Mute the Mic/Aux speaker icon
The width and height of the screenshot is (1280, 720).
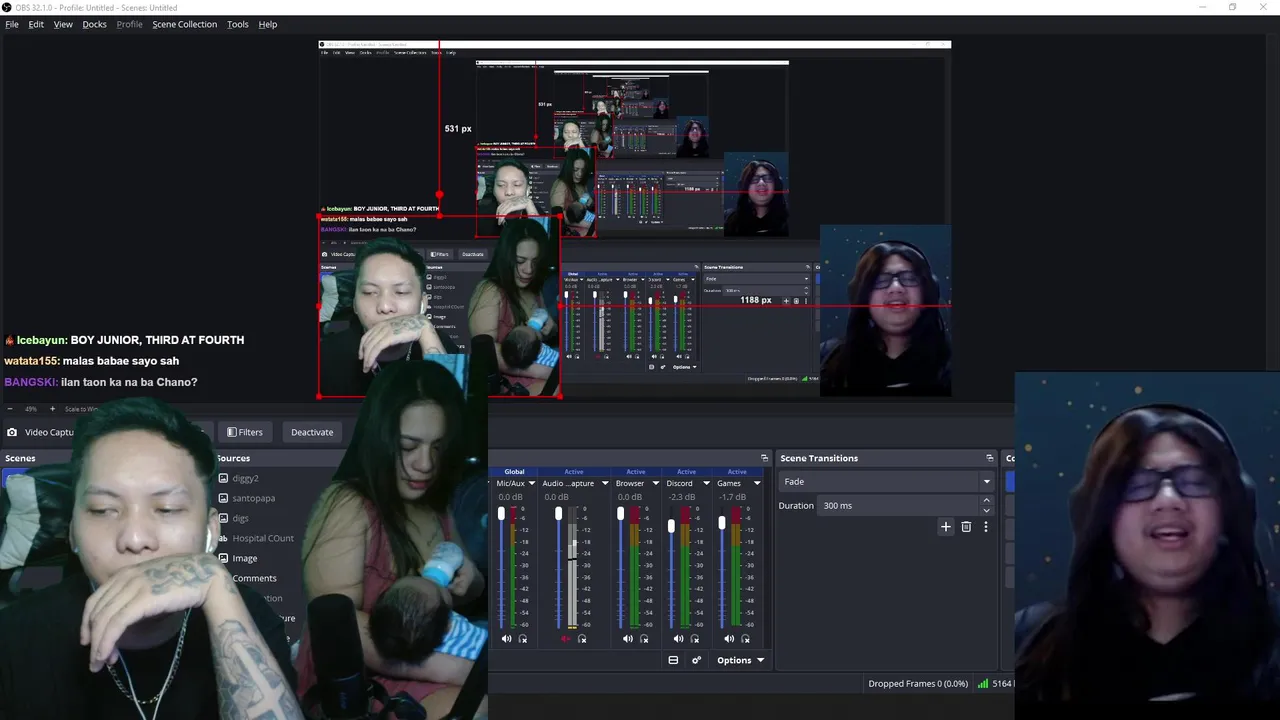[x=506, y=639]
